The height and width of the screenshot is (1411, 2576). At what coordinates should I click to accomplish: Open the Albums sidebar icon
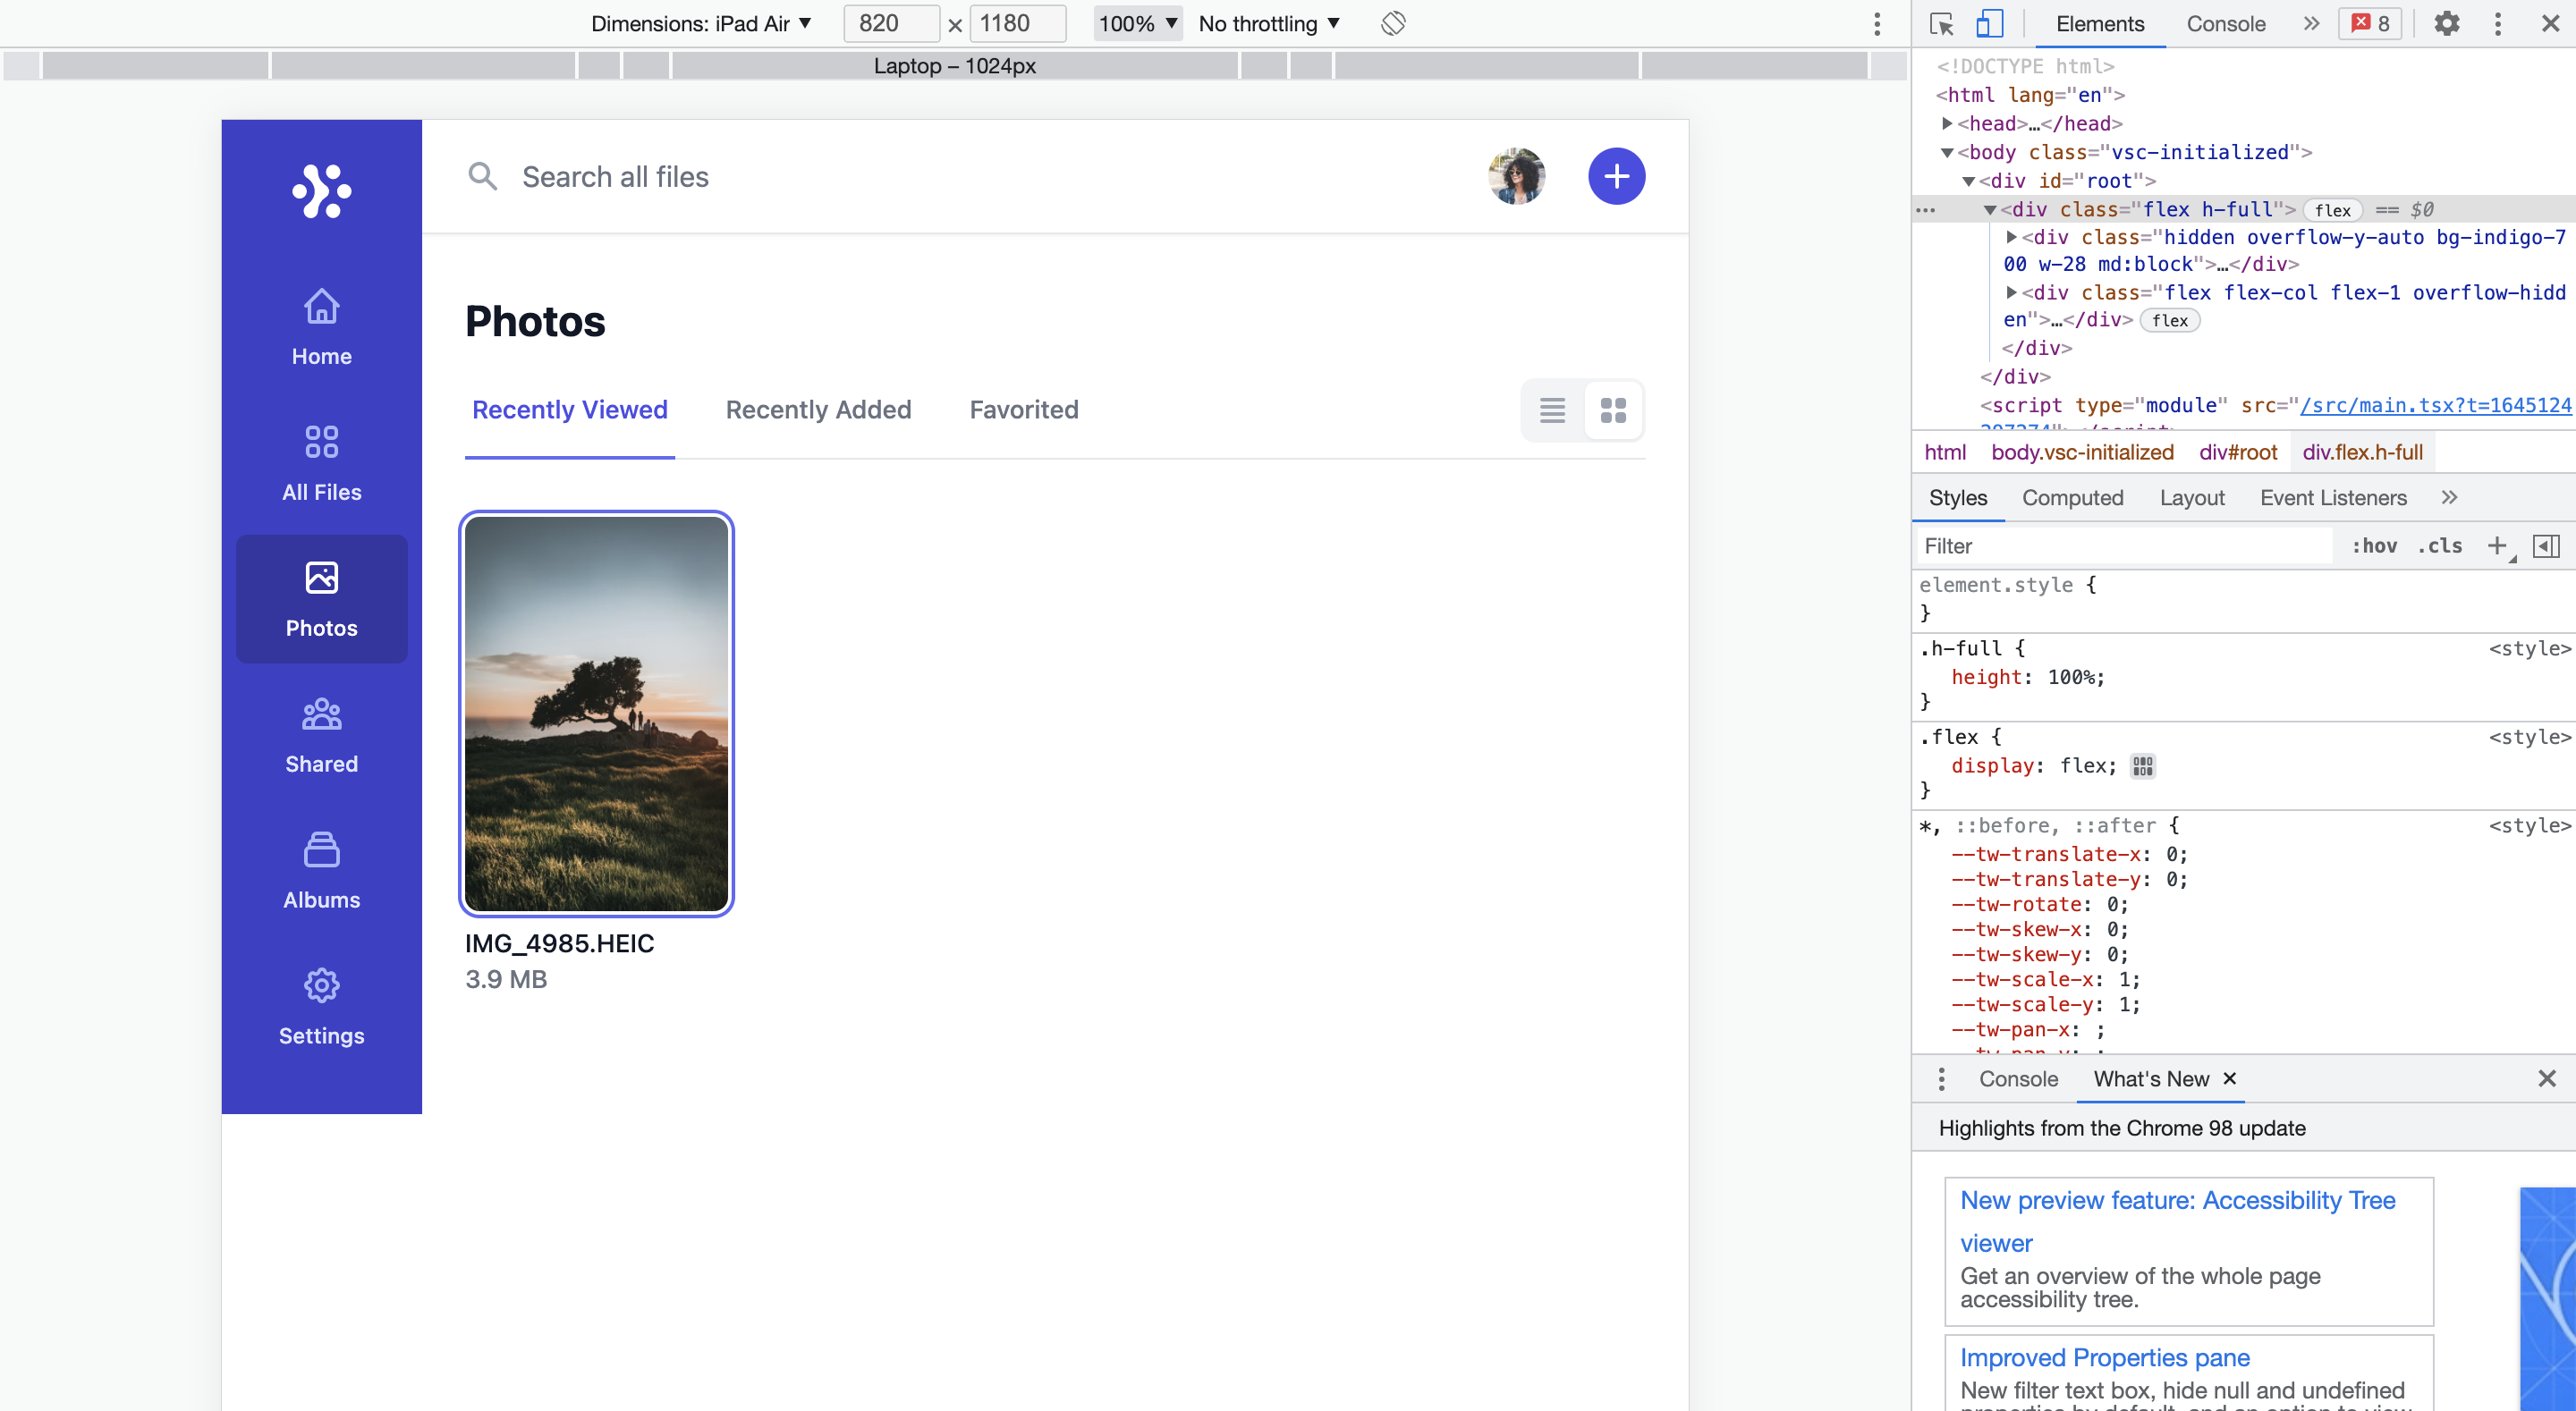[x=321, y=850]
